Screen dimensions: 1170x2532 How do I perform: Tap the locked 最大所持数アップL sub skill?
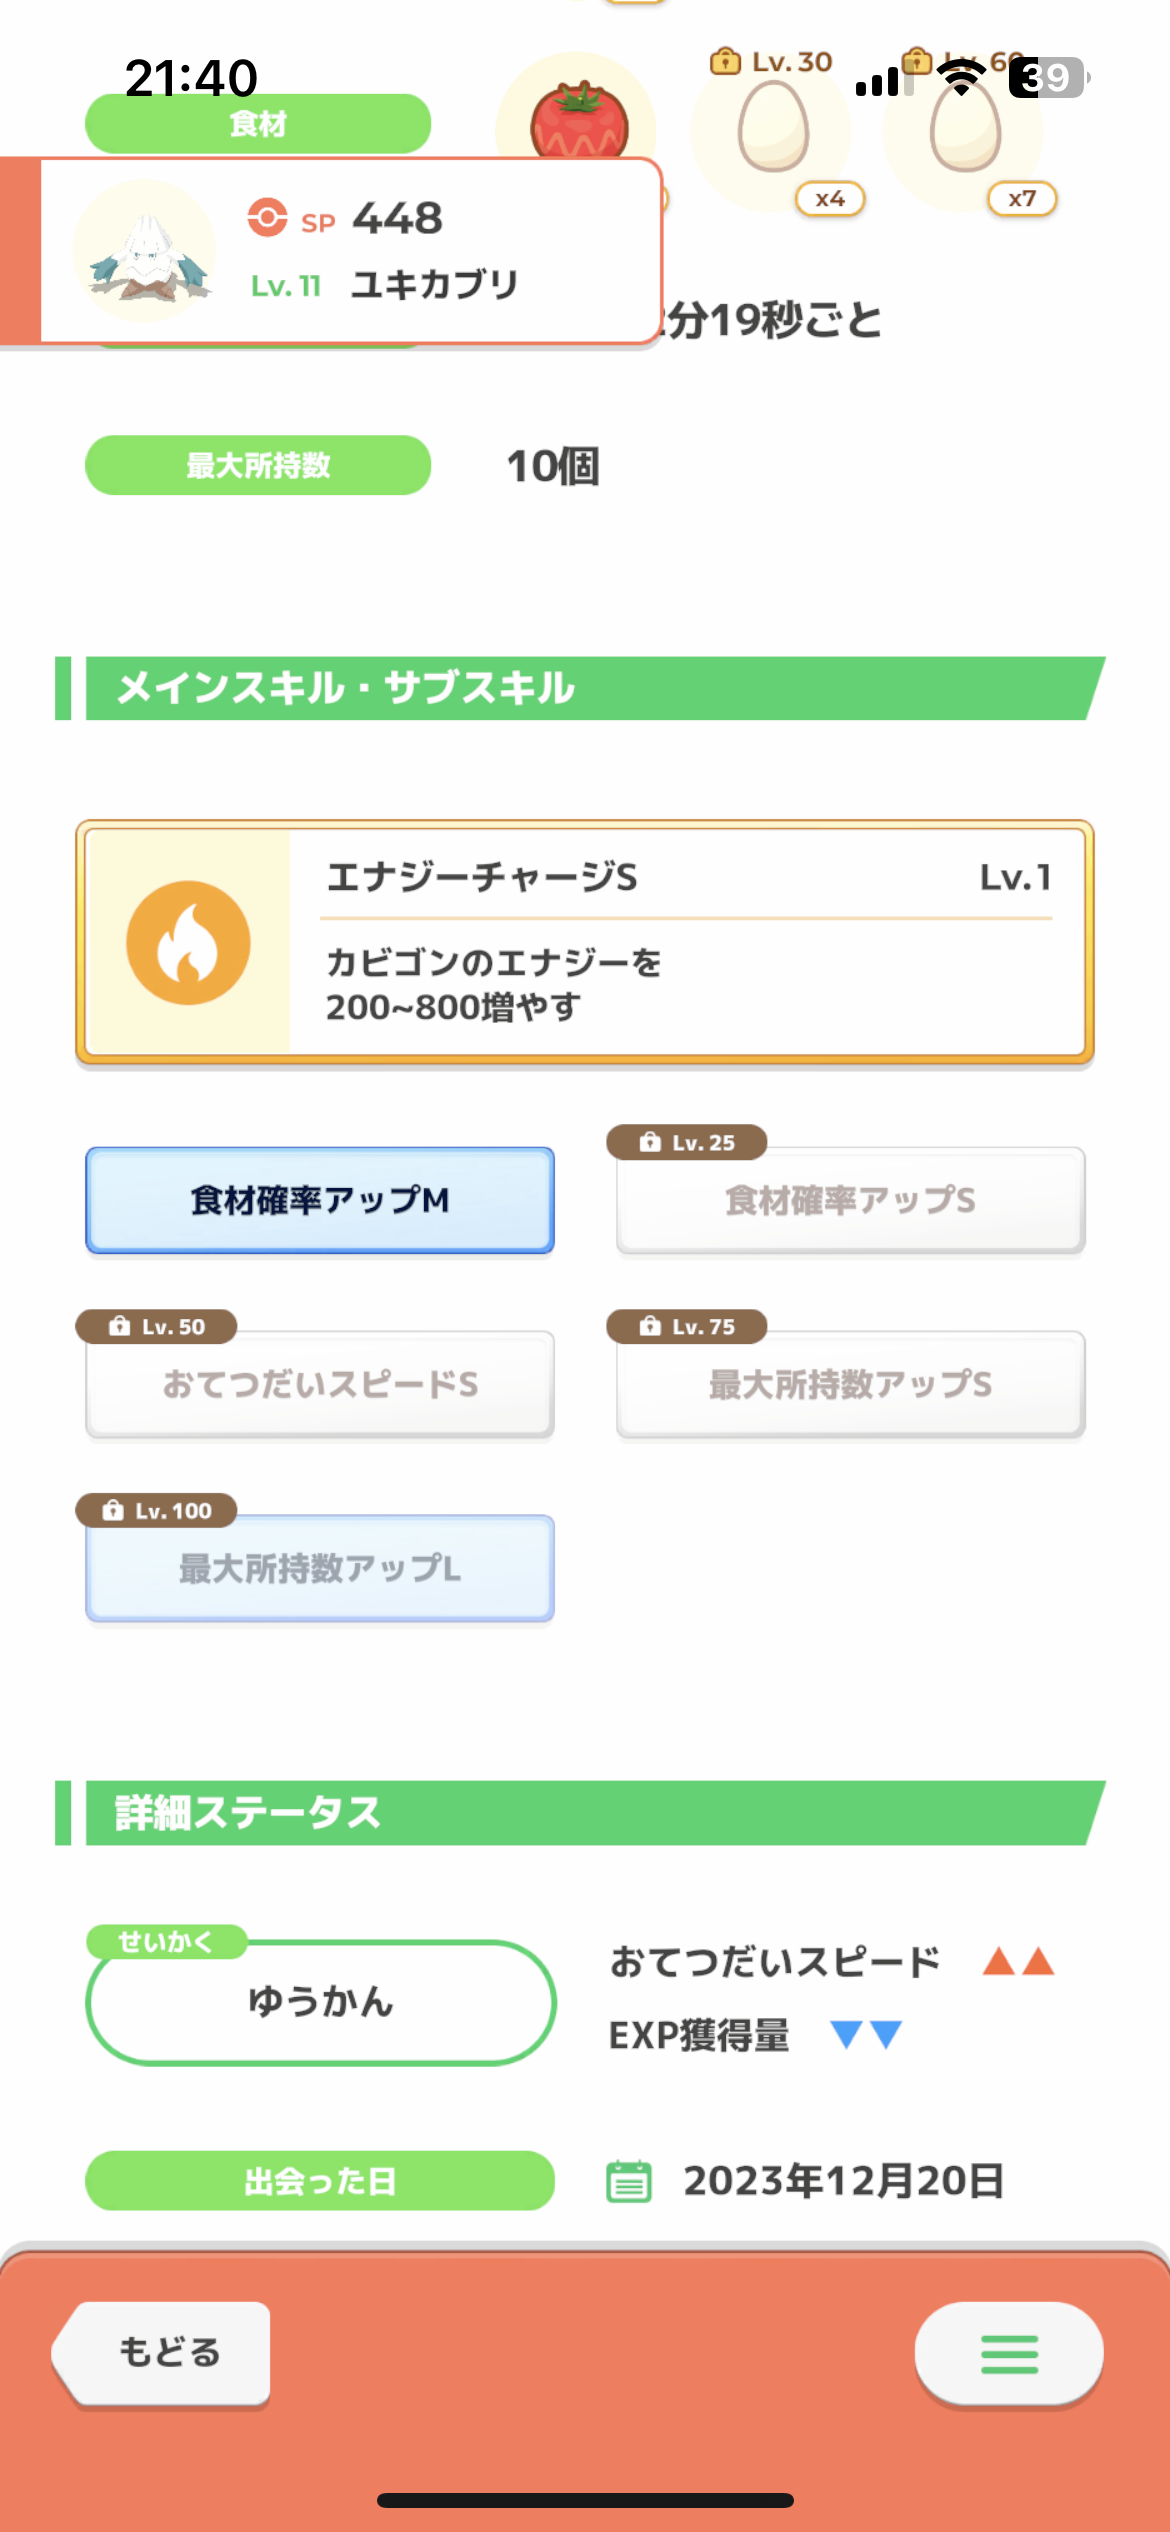[320, 1568]
